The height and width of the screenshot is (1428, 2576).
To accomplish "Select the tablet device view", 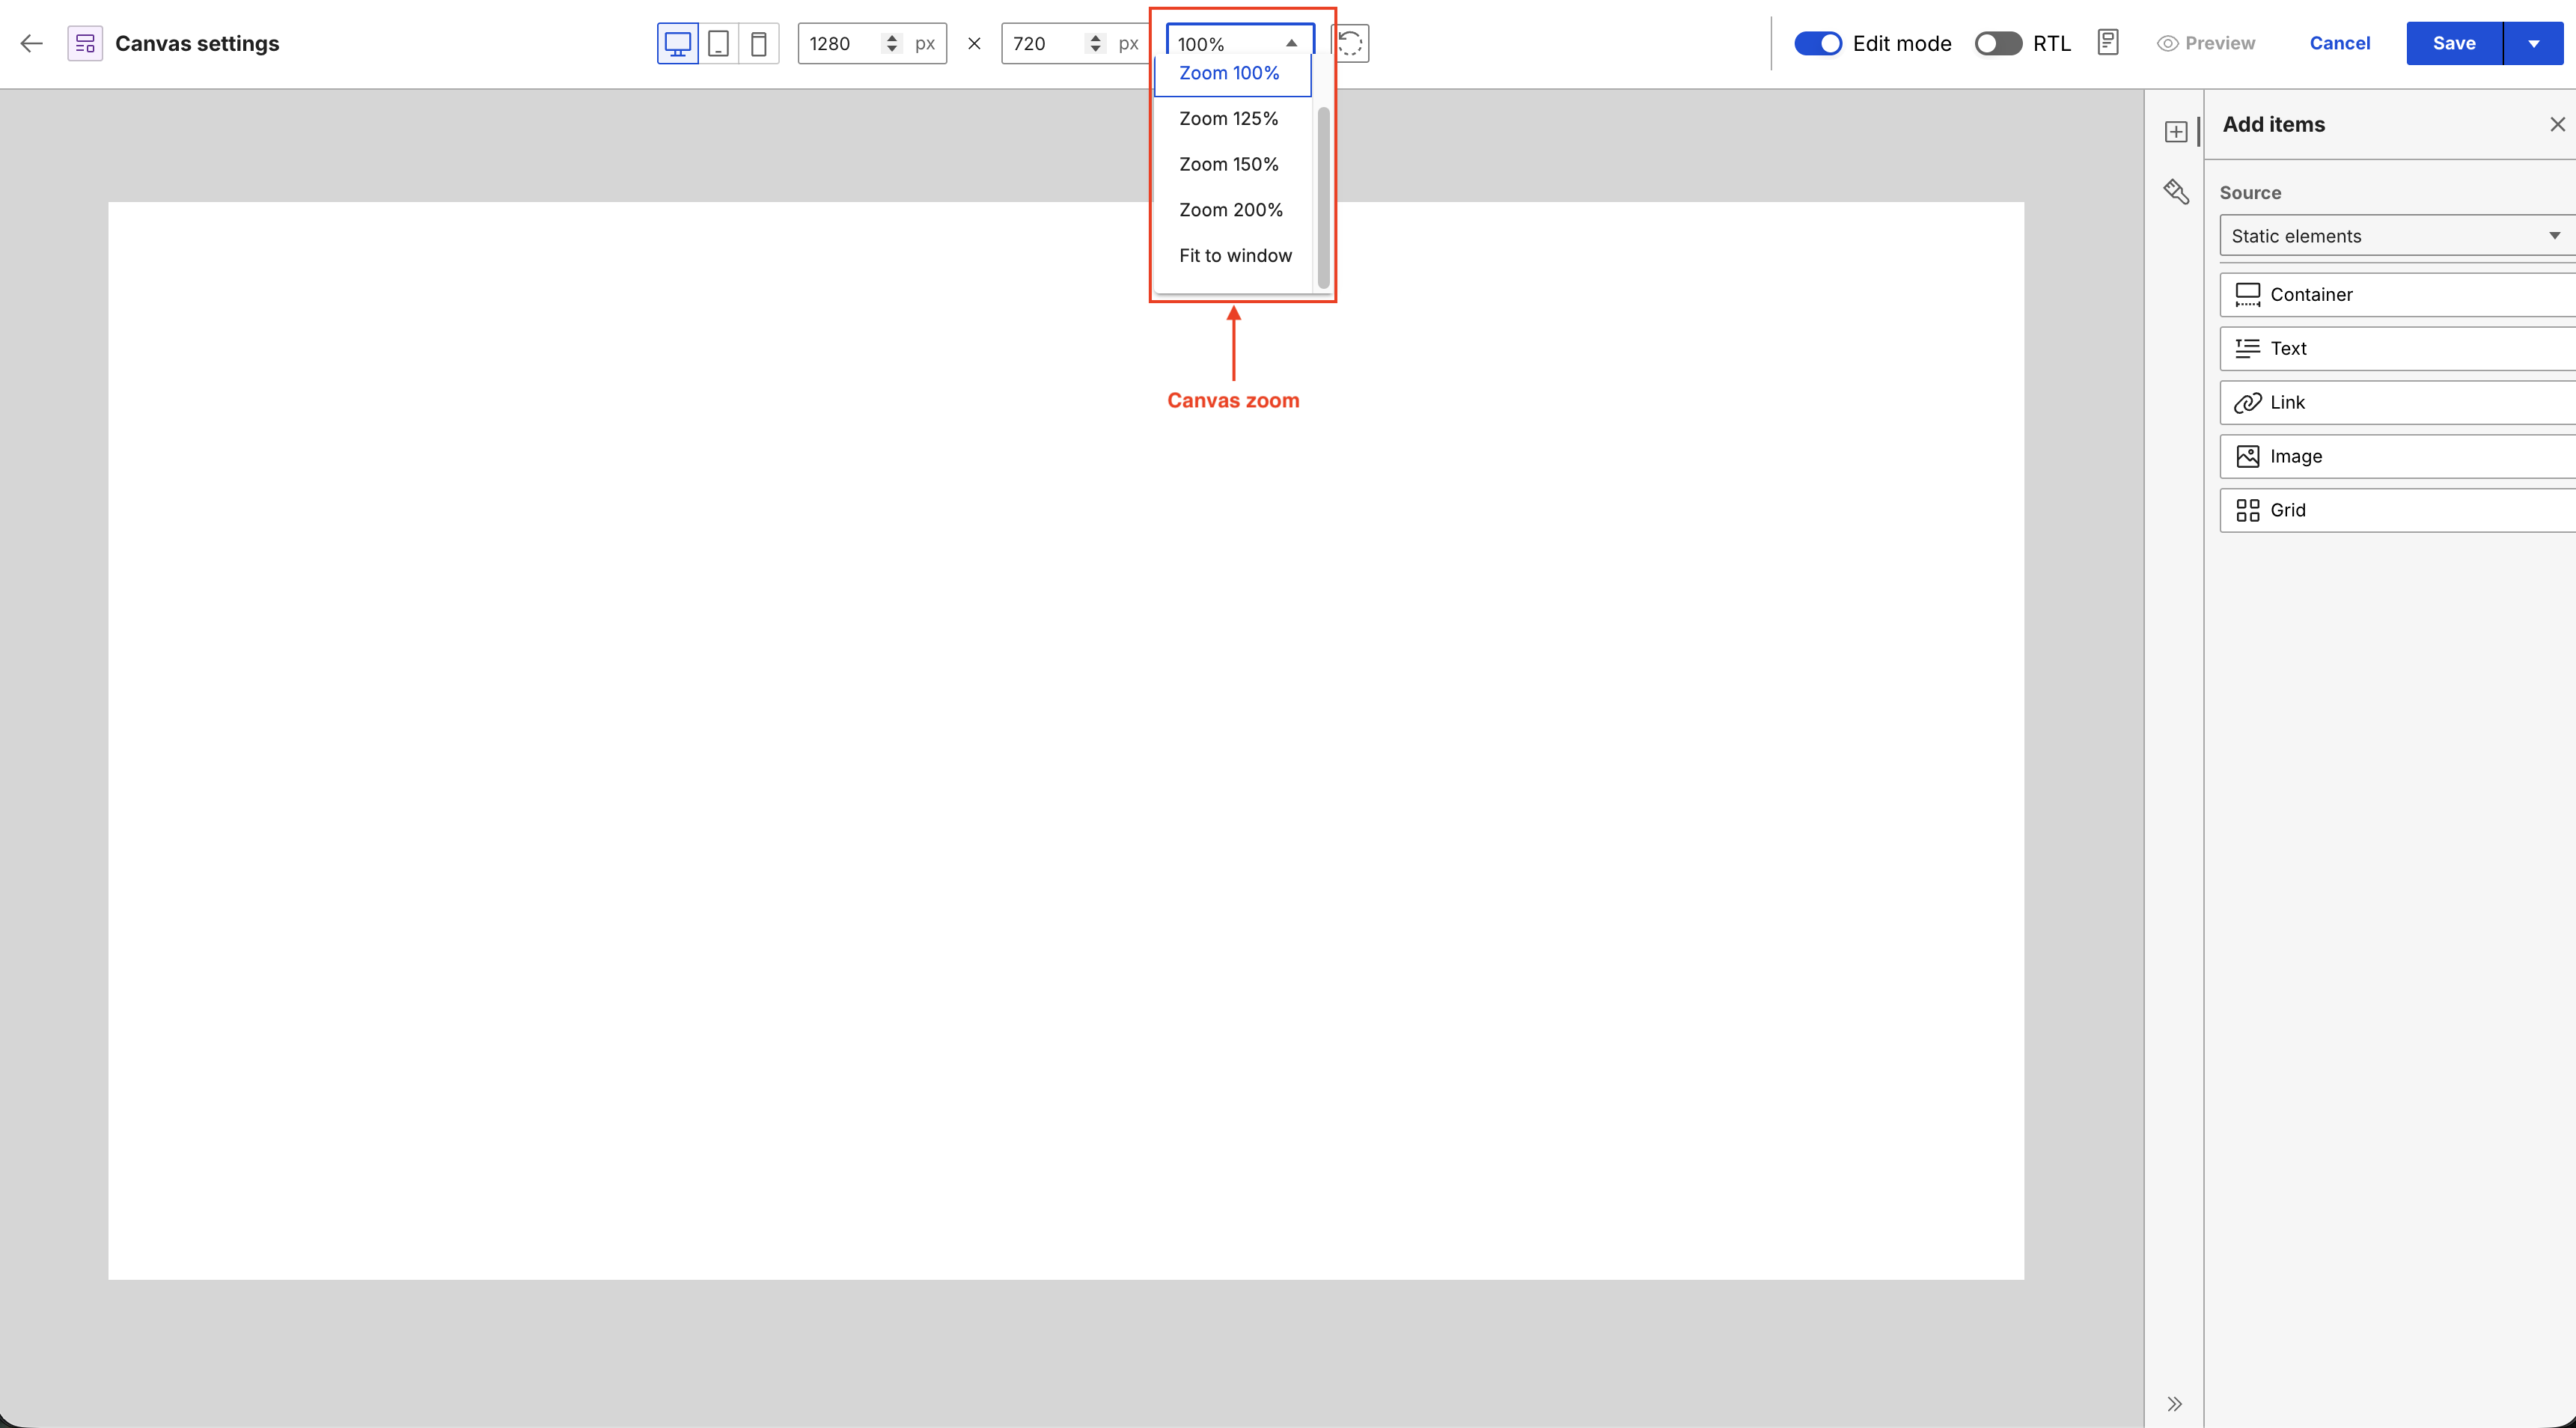I will (x=718, y=43).
